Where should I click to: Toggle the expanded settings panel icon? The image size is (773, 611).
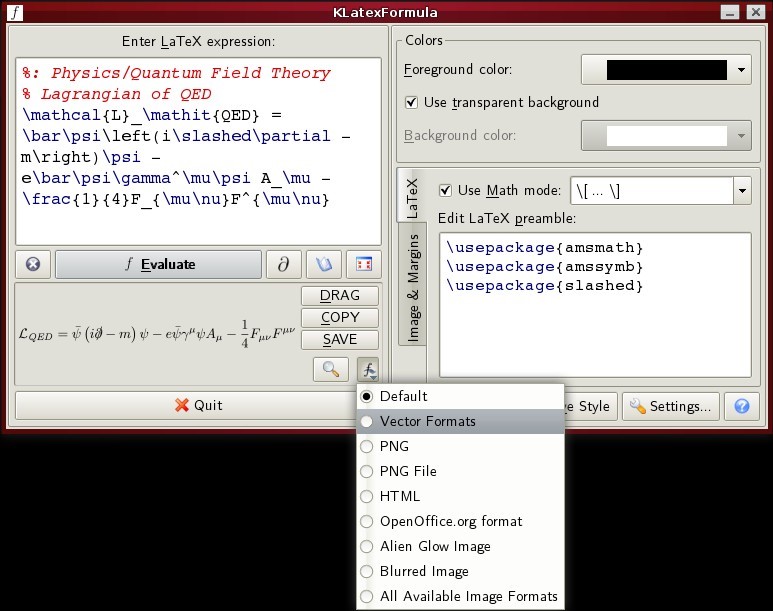(364, 265)
